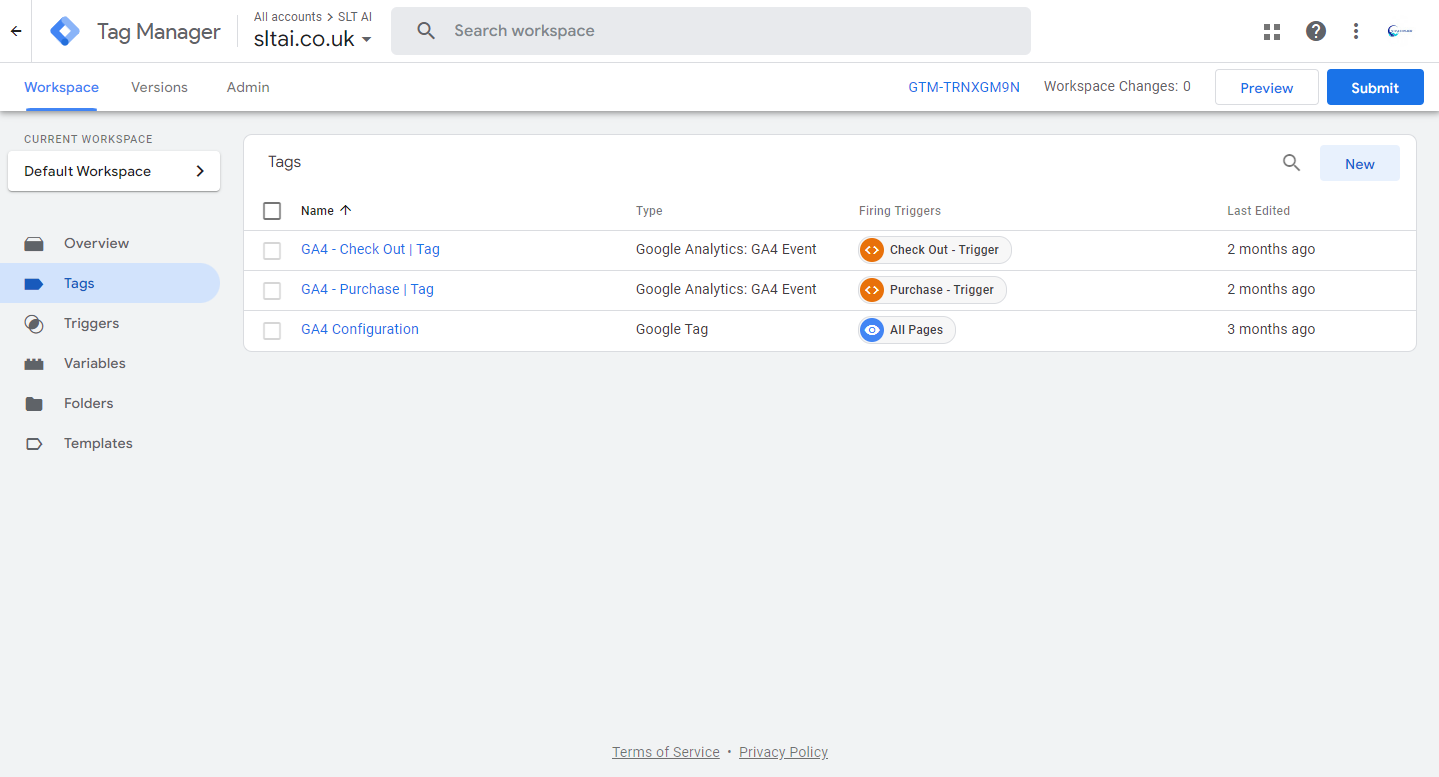Check the GA4 - Check Out tag checkbox
This screenshot has width=1439, height=777.
coord(272,251)
